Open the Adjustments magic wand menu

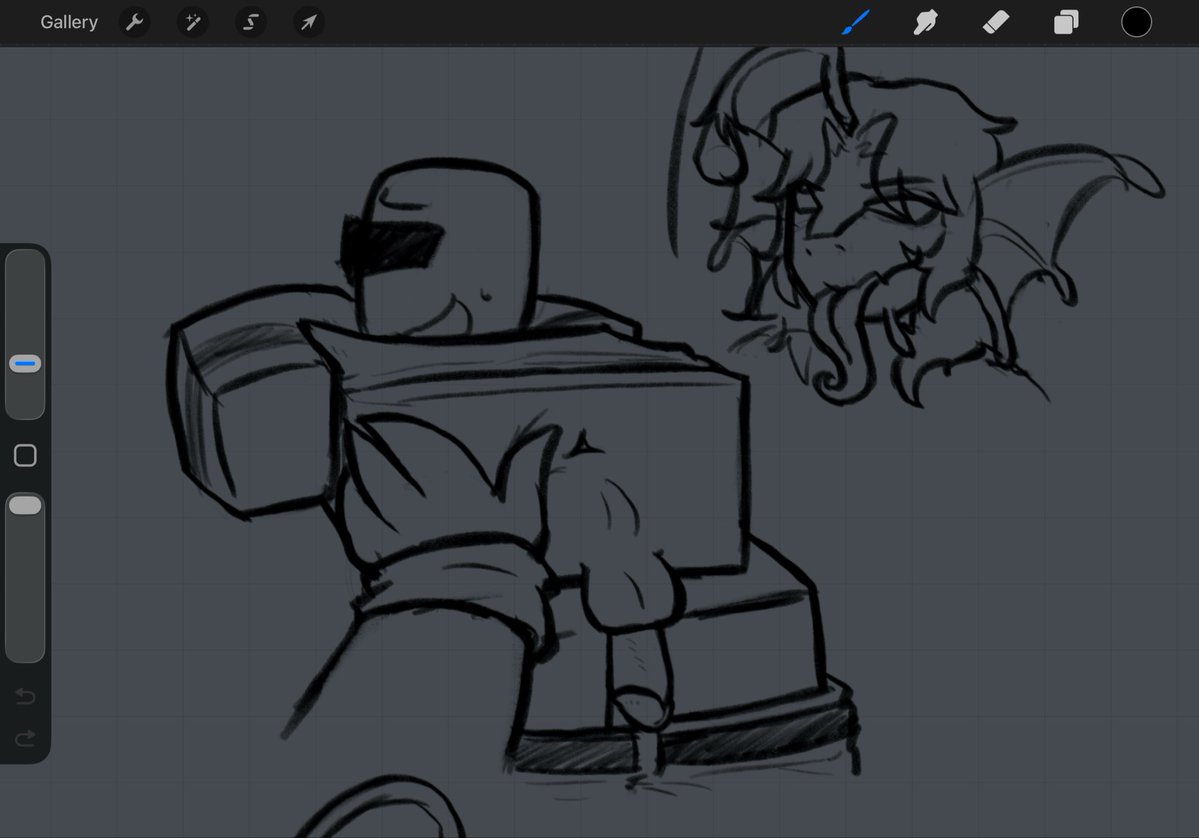193,22
